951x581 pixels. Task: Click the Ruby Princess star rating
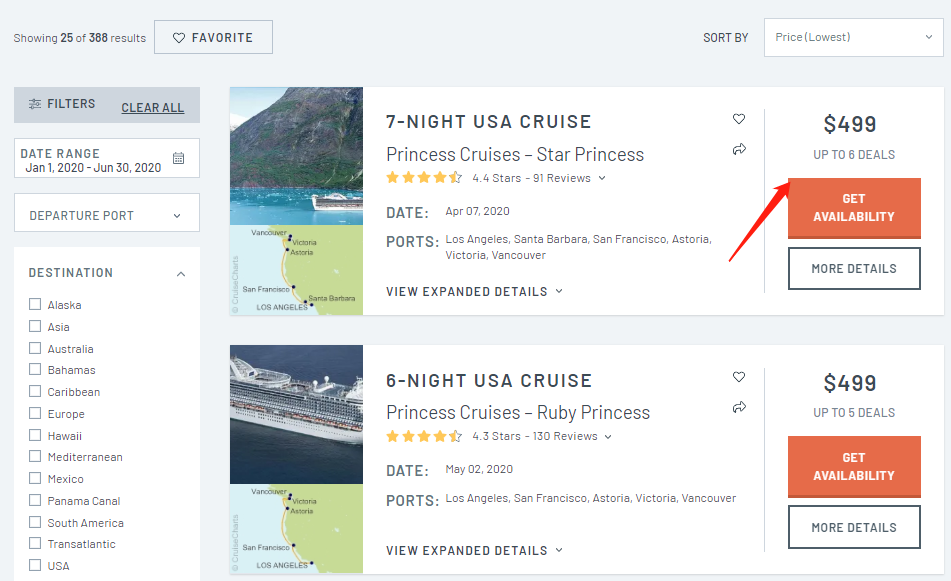[424, 436]
